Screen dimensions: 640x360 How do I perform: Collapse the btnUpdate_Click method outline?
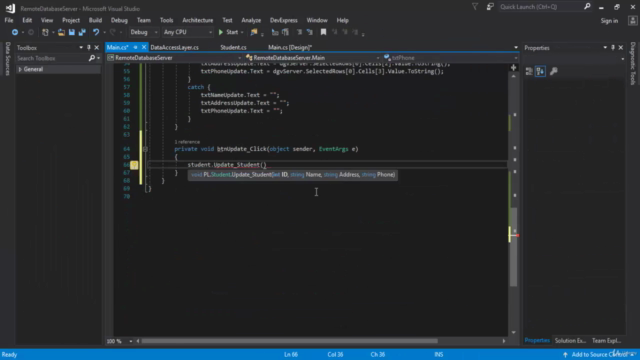click(145, 149)
